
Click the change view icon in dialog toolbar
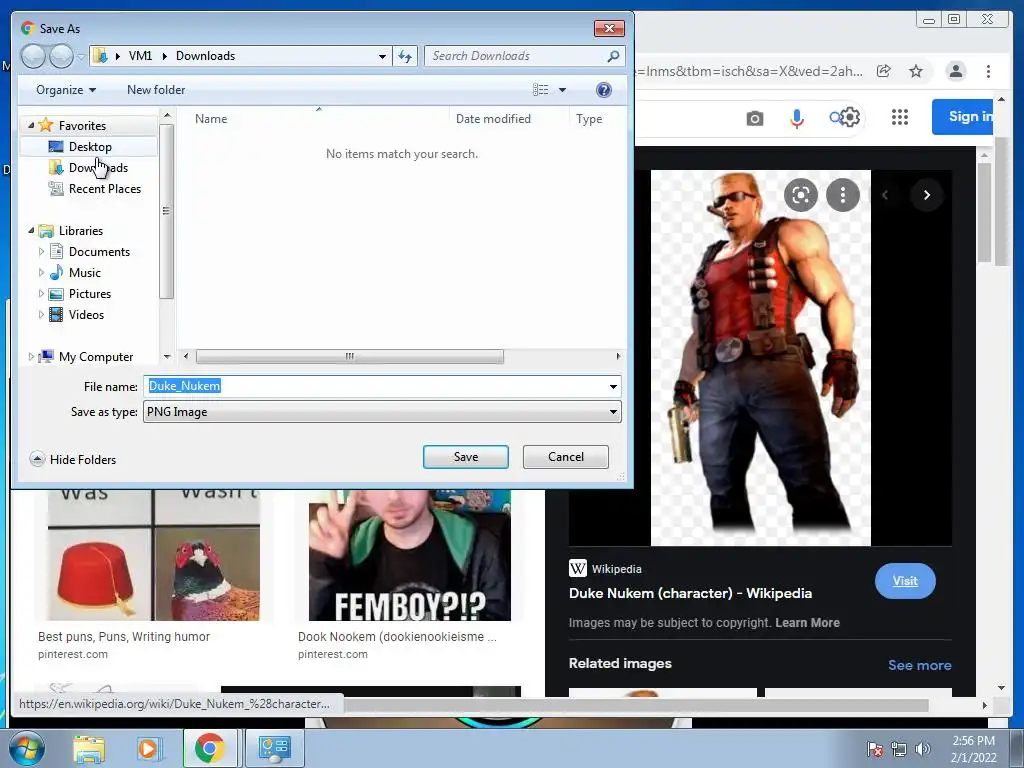pyautogui.click(x=541, y=90)
